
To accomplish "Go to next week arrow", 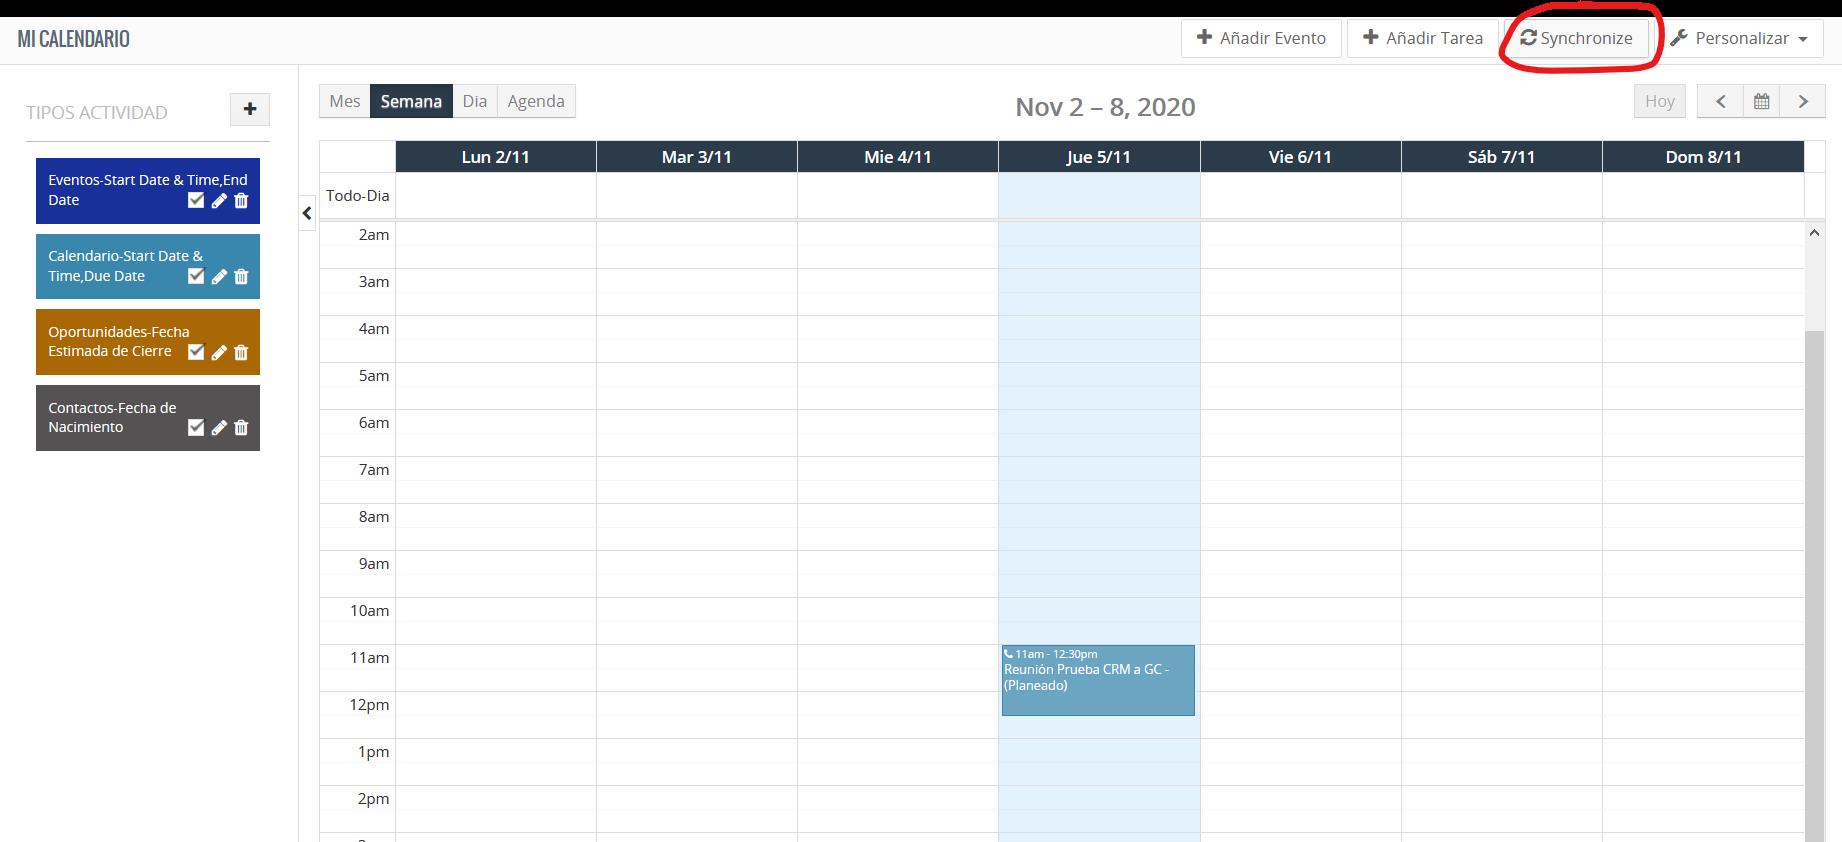I will coord(1803,101).
